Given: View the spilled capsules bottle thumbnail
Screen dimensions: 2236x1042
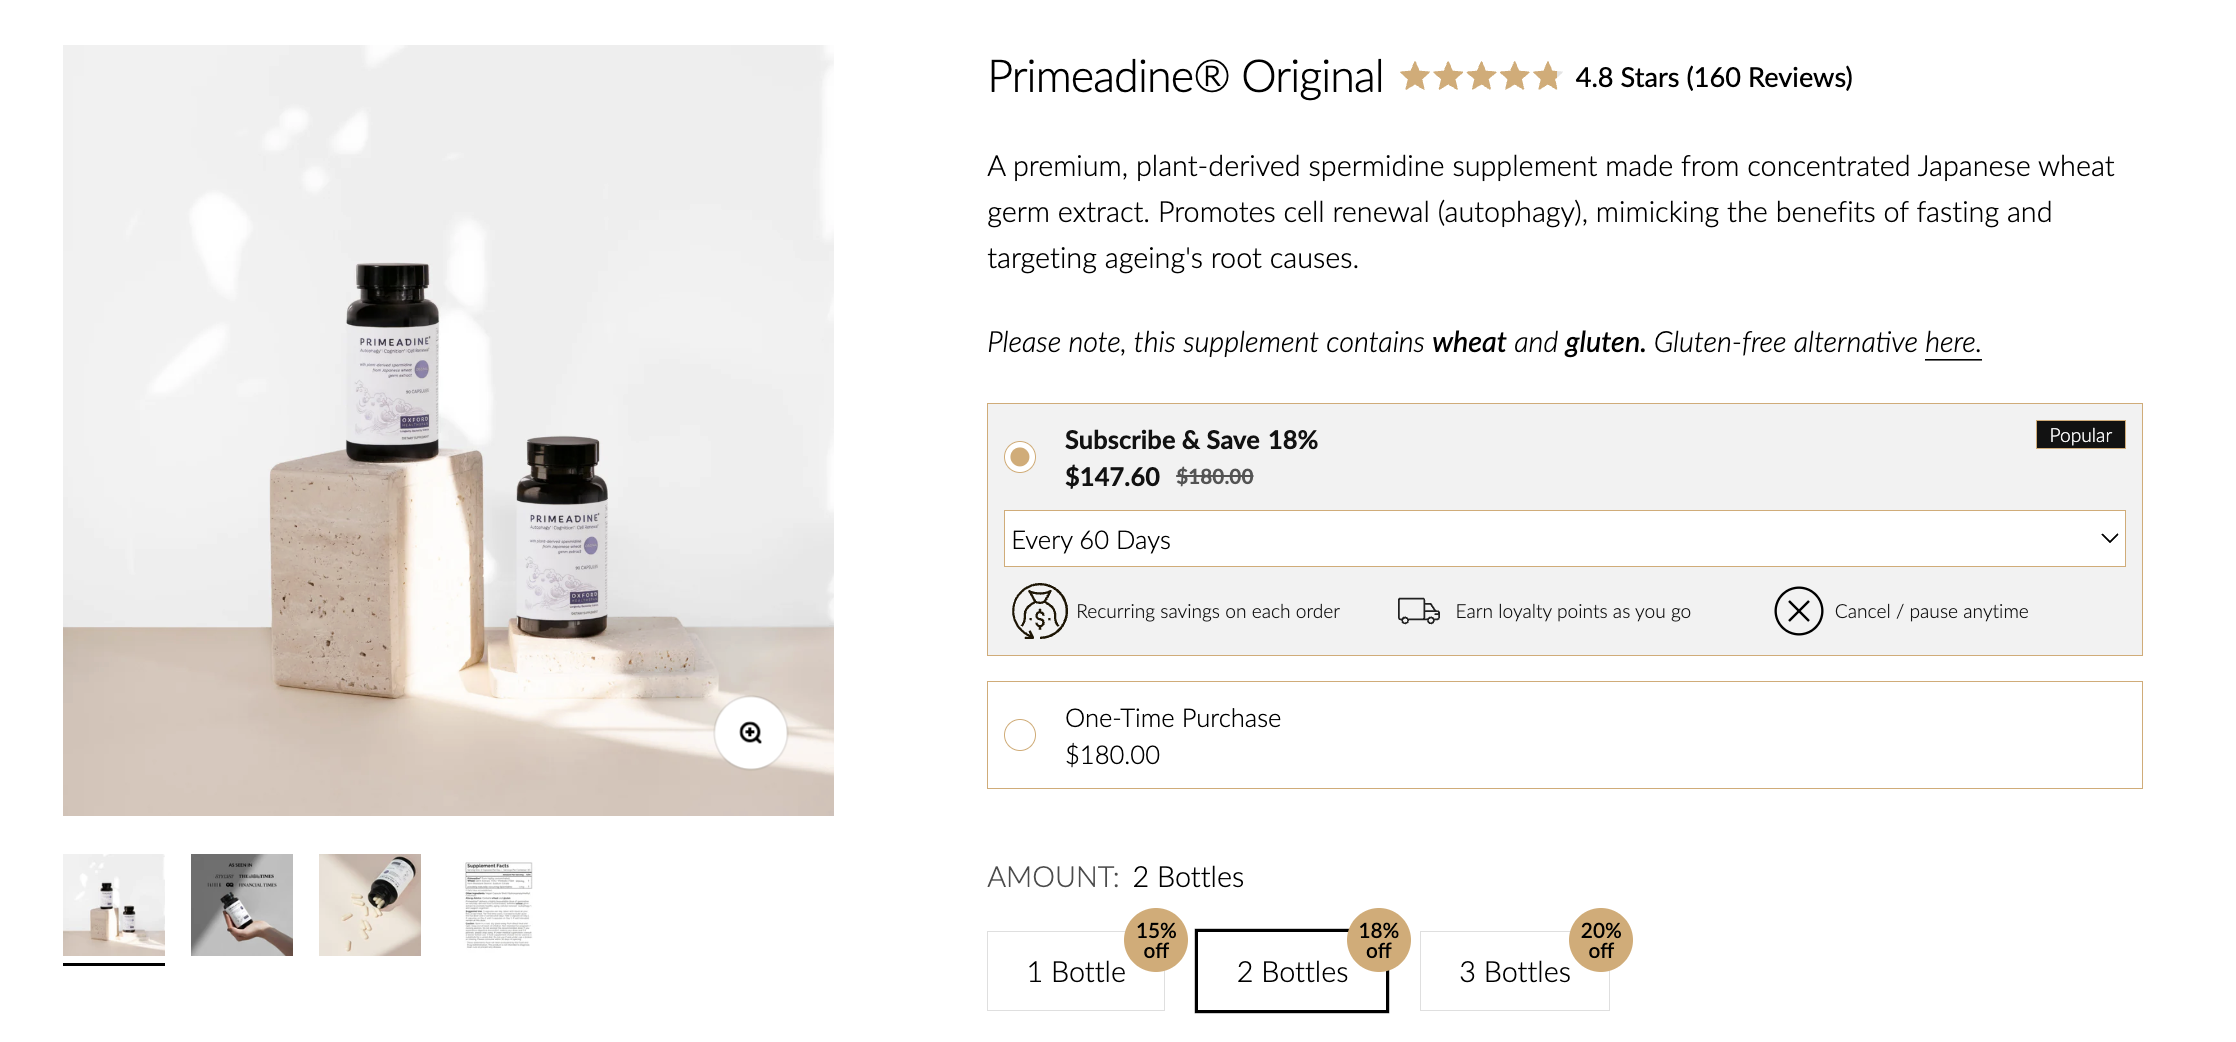Looking at the screenshot, I should coord(370,905).
